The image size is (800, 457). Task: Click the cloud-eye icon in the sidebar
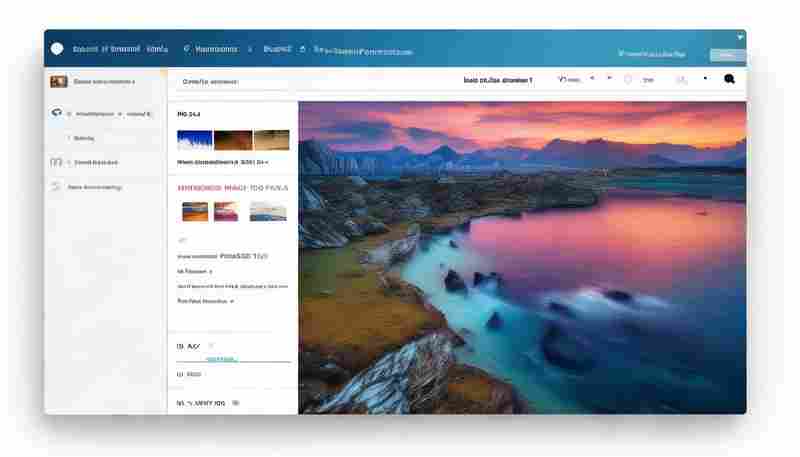(x=56, y=112)
